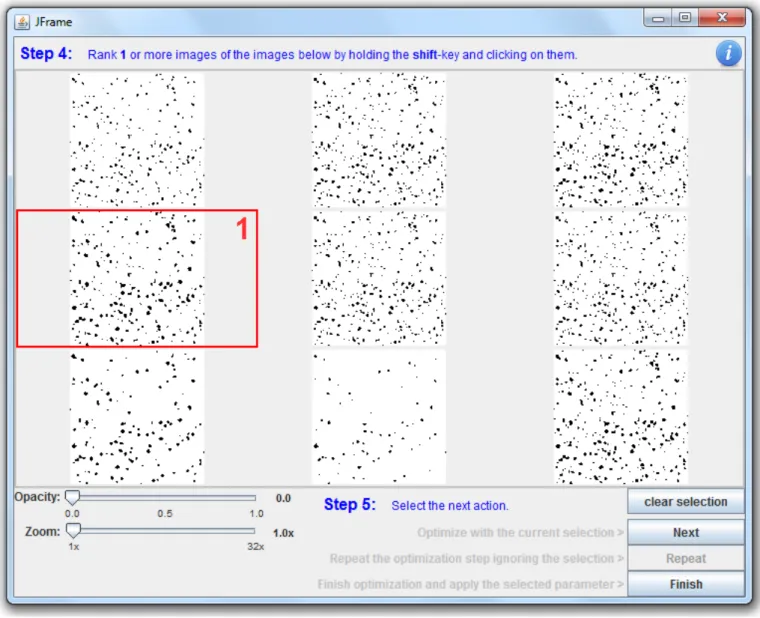The height and width of the screenshot is (618, 760).
Task: Select the sparse bottom-center particle image
Action: click(x=379, y=417)
